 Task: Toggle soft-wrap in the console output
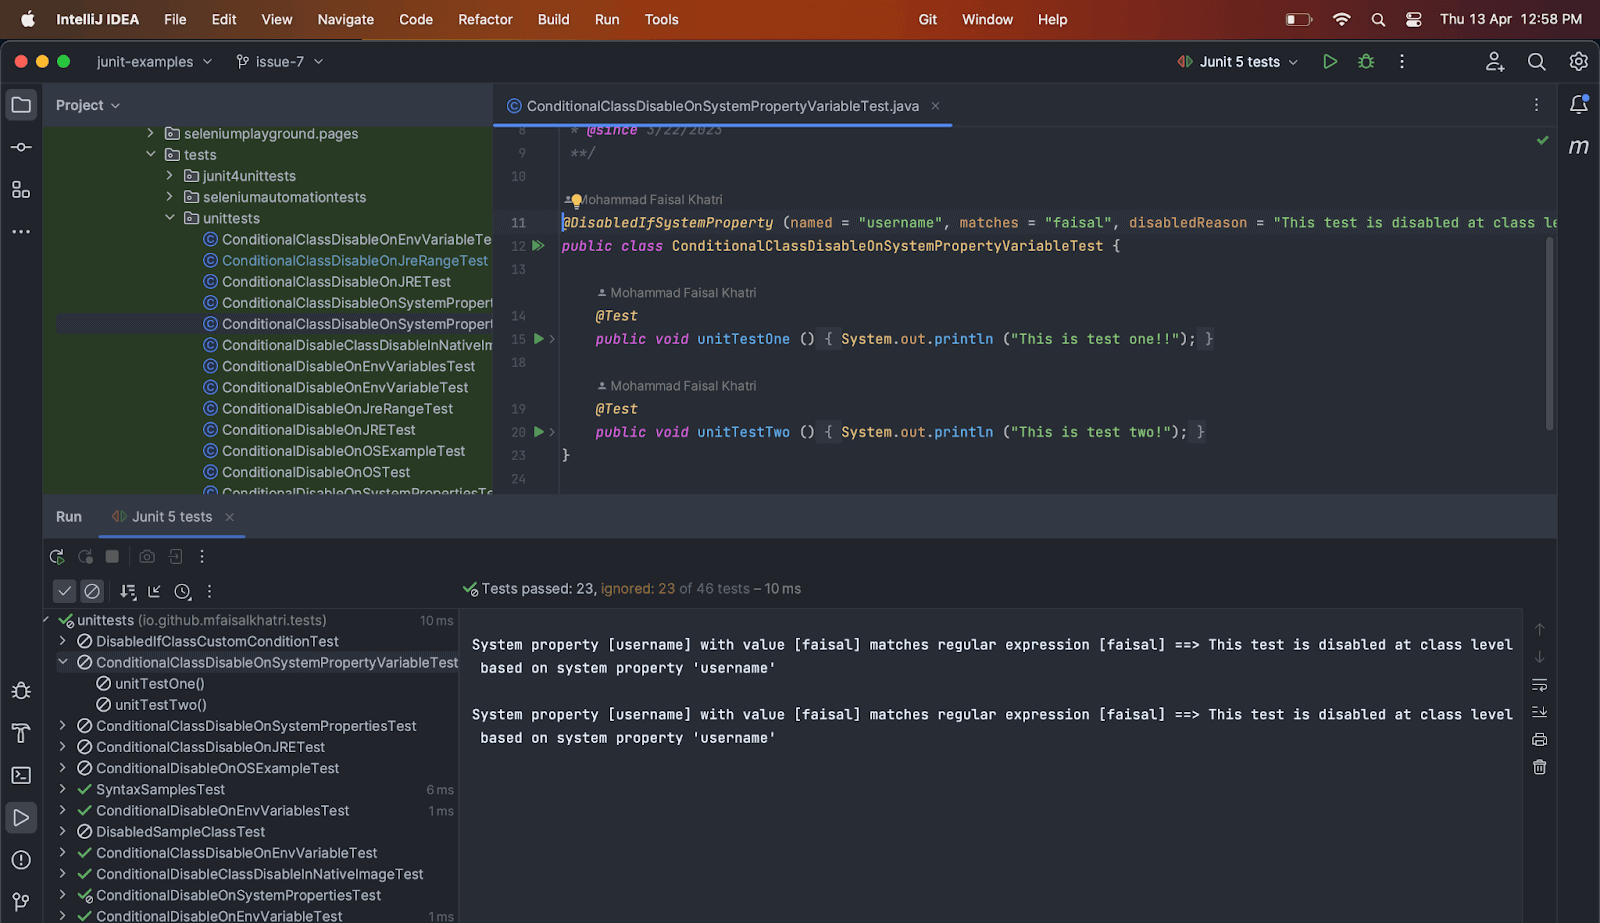point(1539,685)
